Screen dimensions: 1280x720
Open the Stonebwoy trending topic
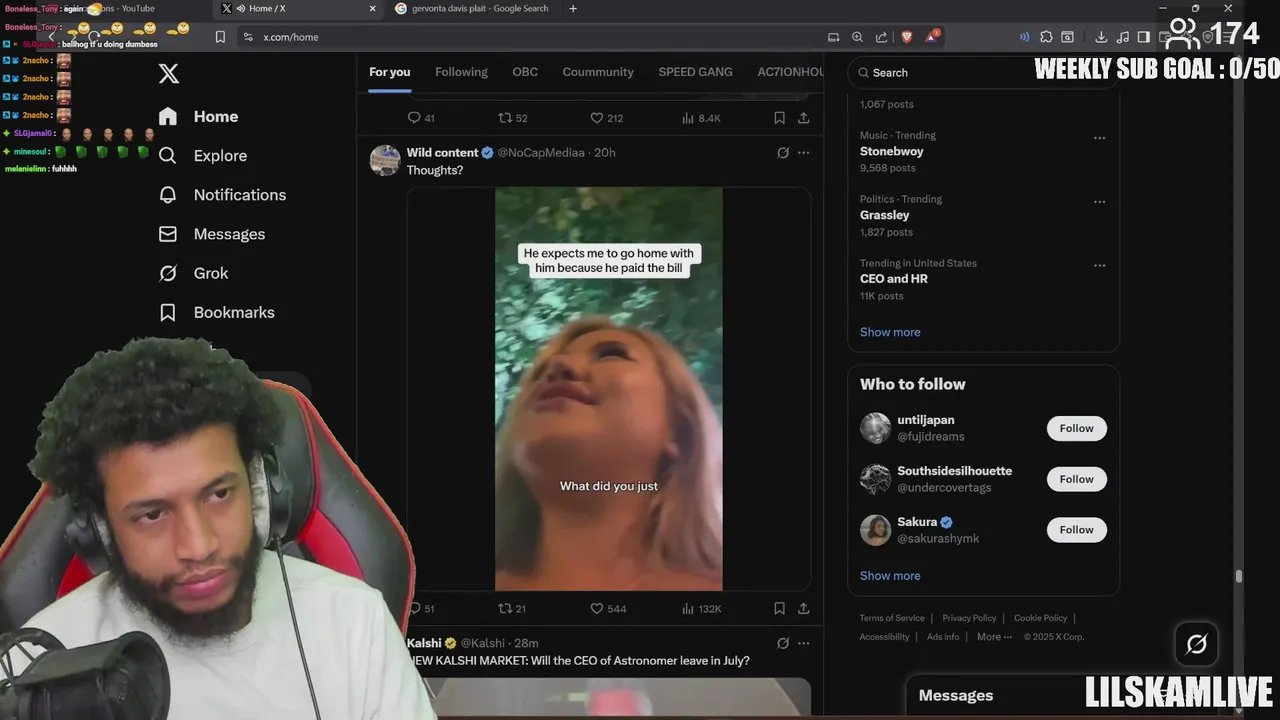(x=891, y=152)
